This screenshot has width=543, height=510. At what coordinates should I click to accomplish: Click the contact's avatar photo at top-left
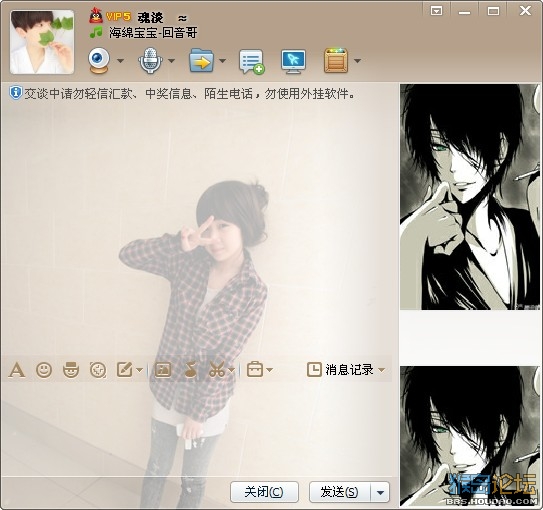(42, 42)
